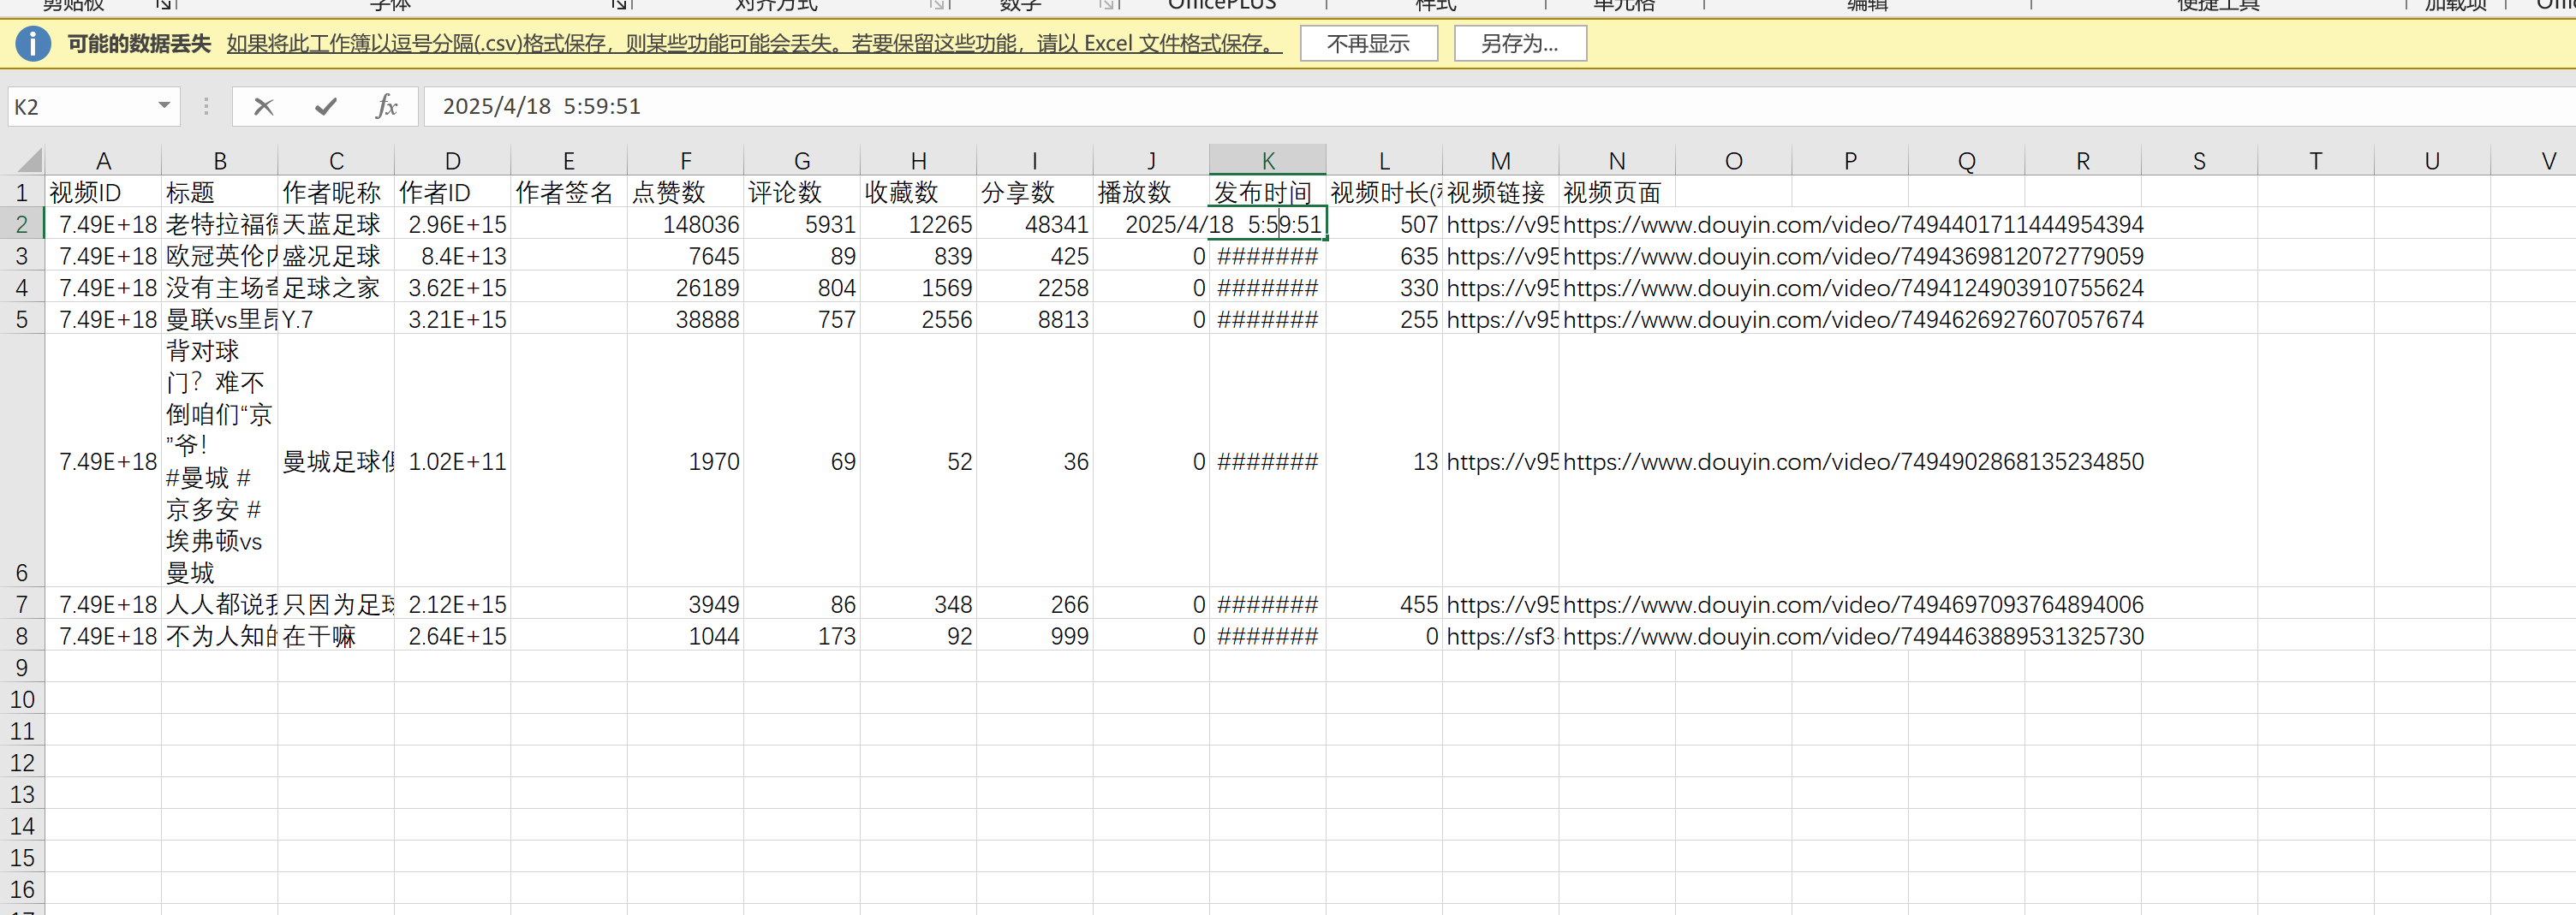The height and width of the screenshot is (915, 2576).
Task: Click the 评论数 header cell
Action: (x=802, y=192)
